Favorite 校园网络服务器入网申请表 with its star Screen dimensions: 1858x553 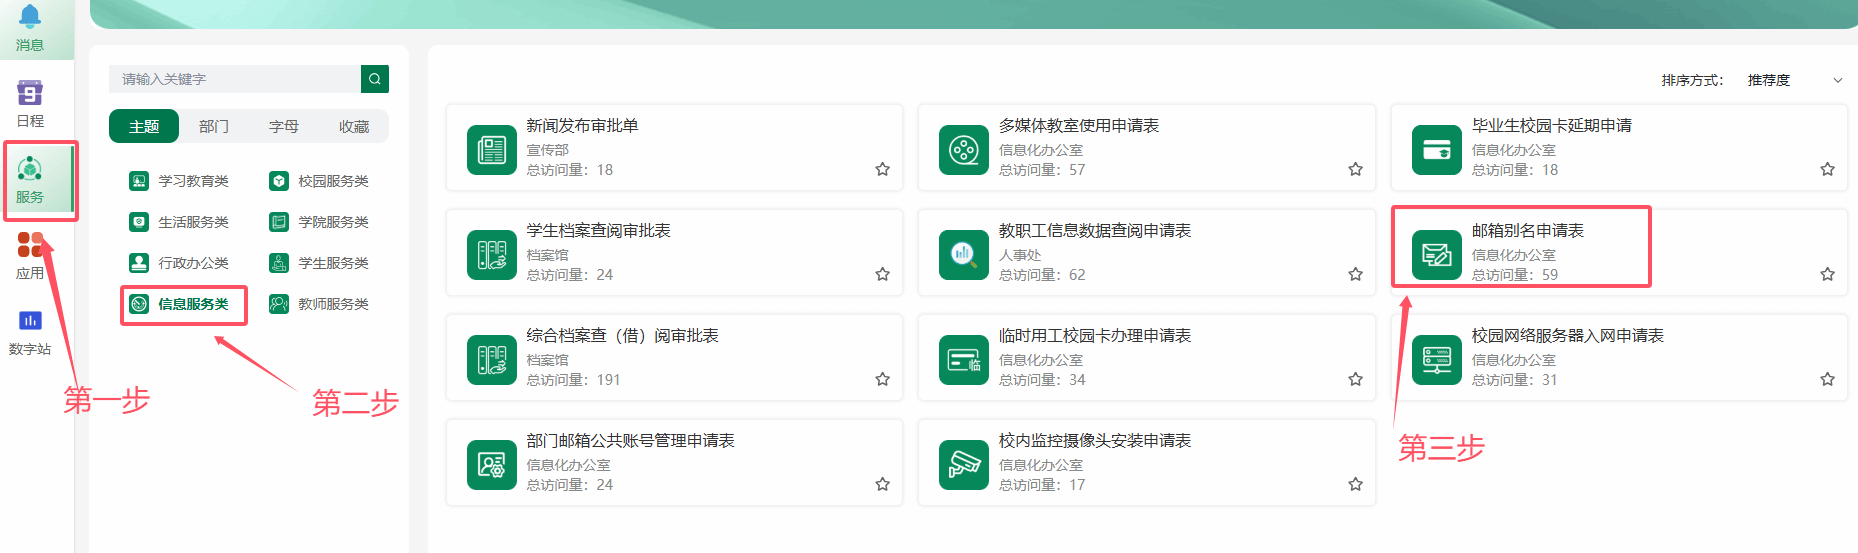click(1828, 379)
